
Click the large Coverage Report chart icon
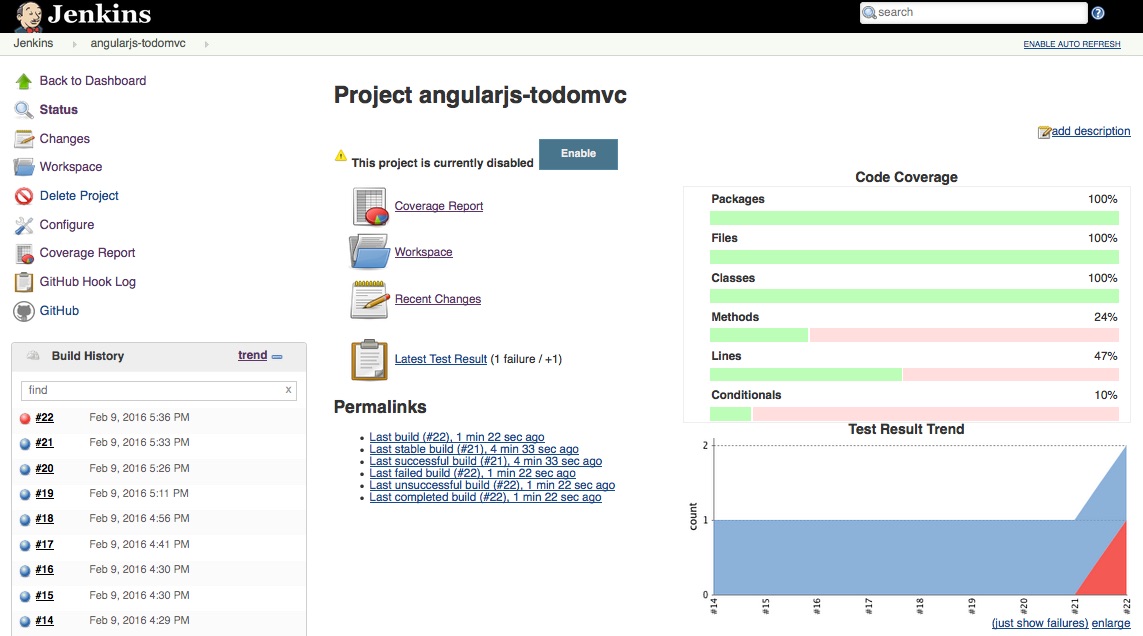[x=370, y=206]
